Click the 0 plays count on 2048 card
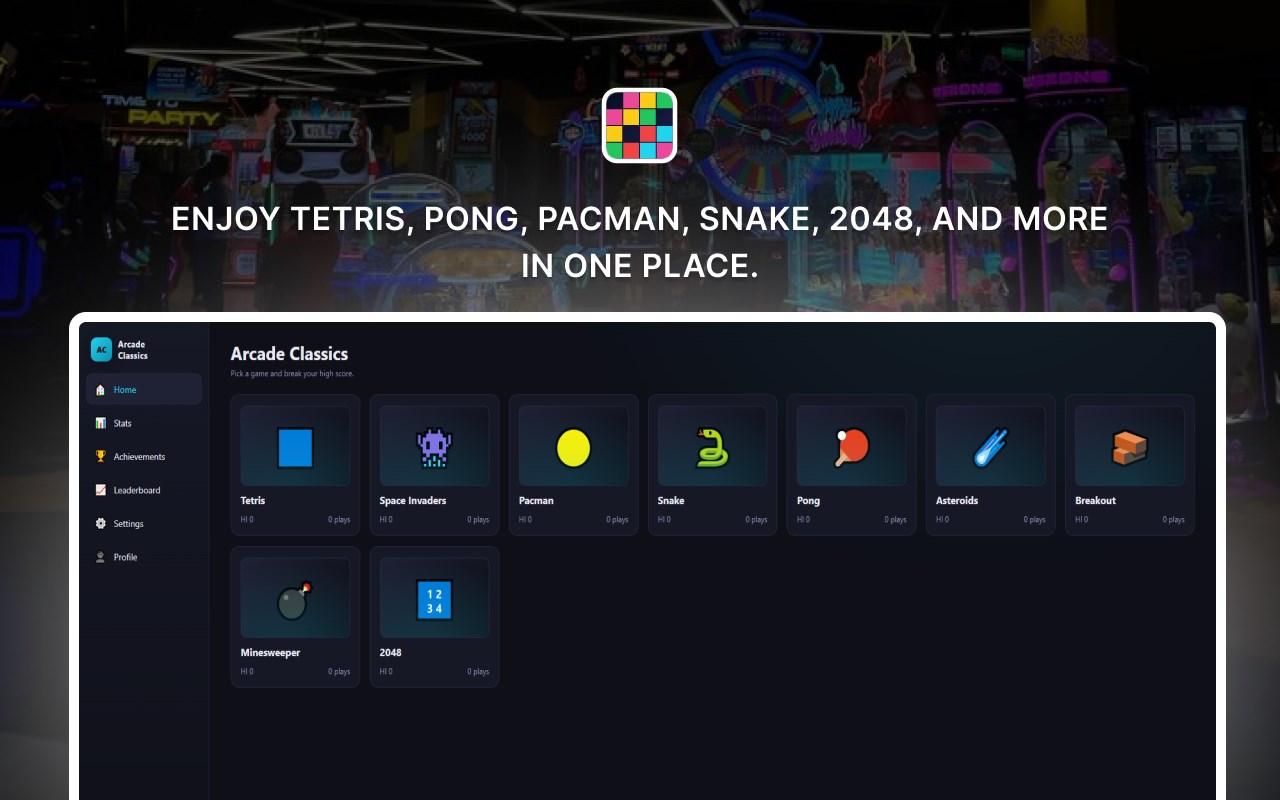Screen dimensions: 1280x800 coord(478,672)
